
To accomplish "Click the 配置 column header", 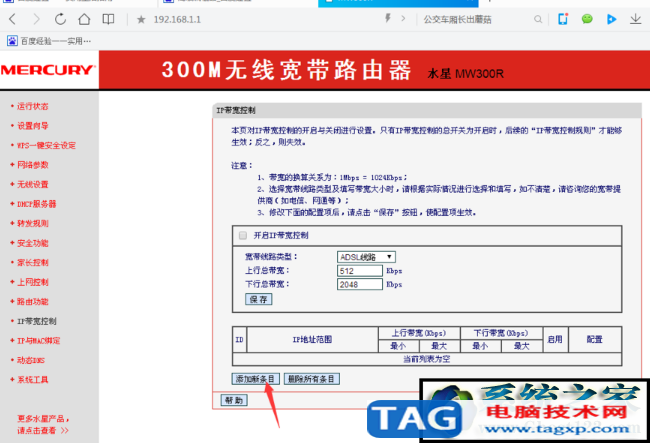I will coord(594,340).
